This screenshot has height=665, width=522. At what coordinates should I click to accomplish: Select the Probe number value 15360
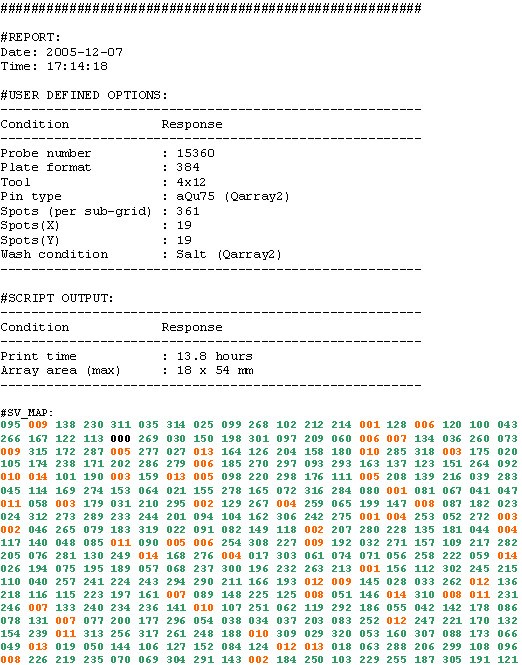pyautogui.click(x=195, y=153)
